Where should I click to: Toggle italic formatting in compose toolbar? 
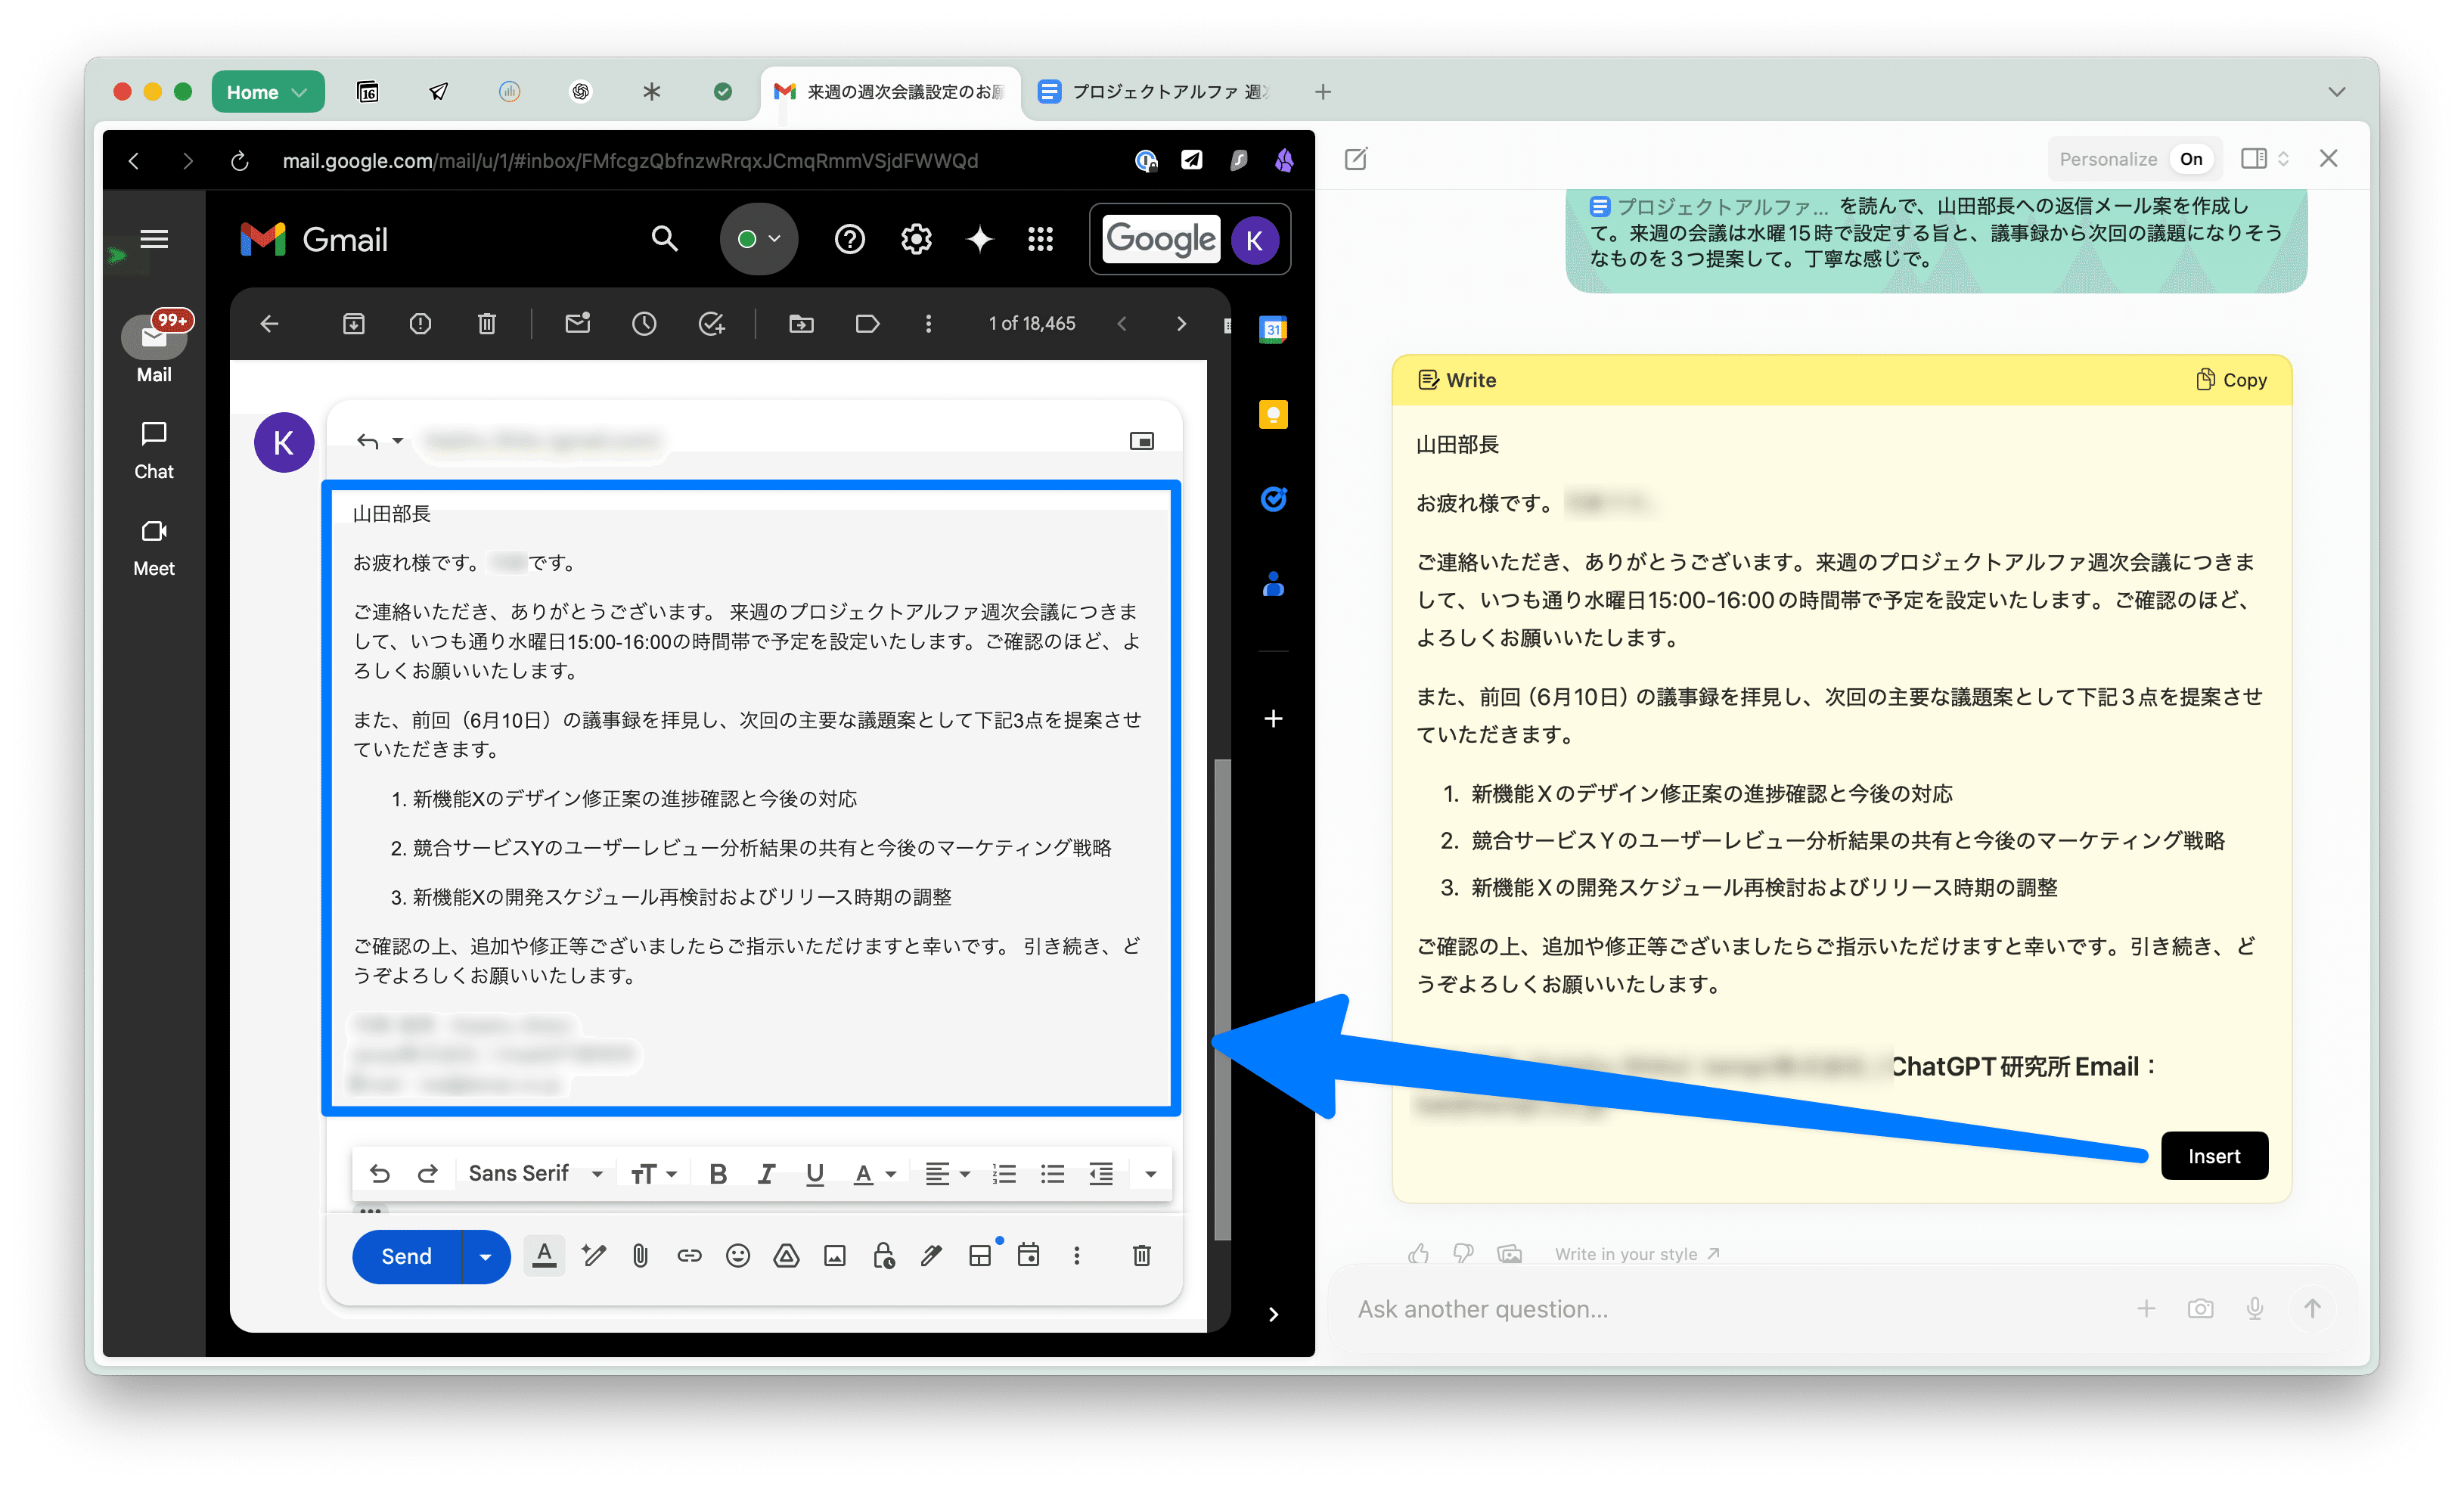pos(766,1174)
